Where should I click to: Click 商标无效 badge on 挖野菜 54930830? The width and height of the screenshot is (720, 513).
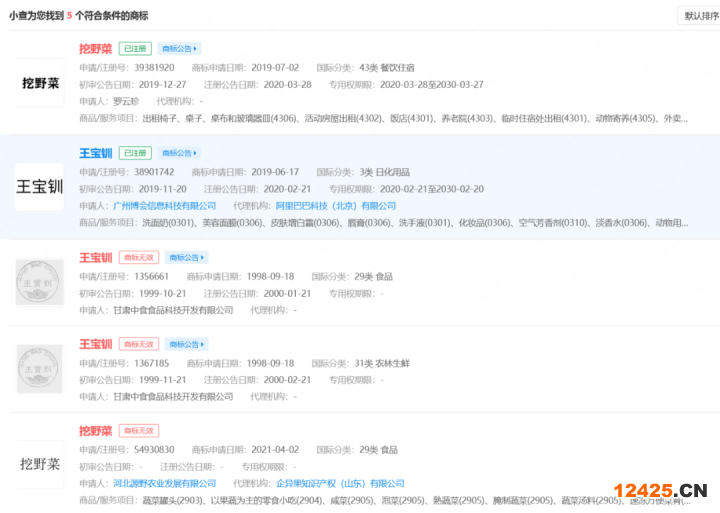point(139,431)
